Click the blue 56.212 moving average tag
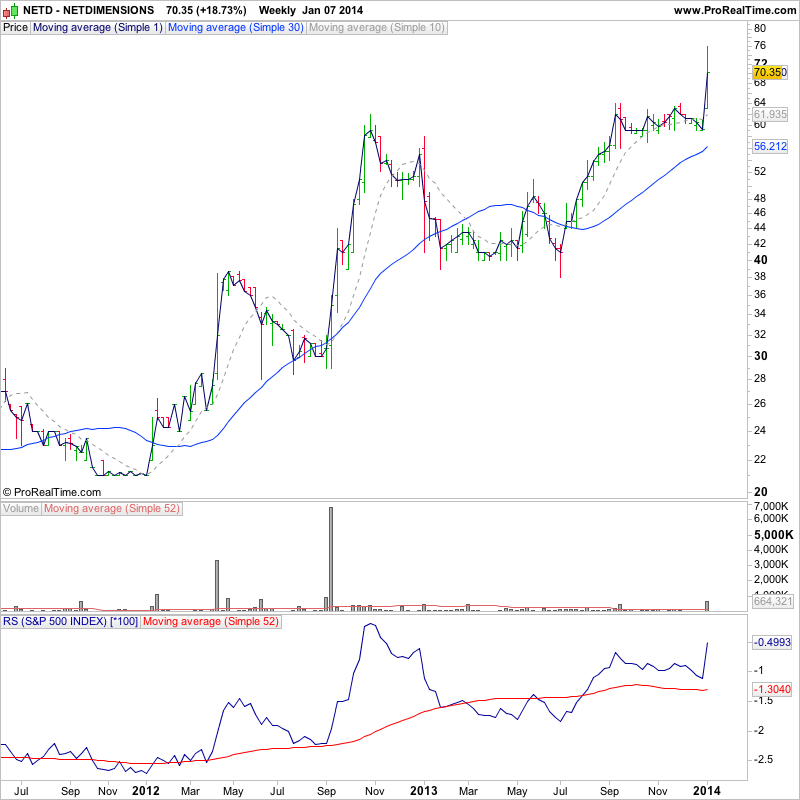This screenshot has height=800, width=800. [770, 146]
